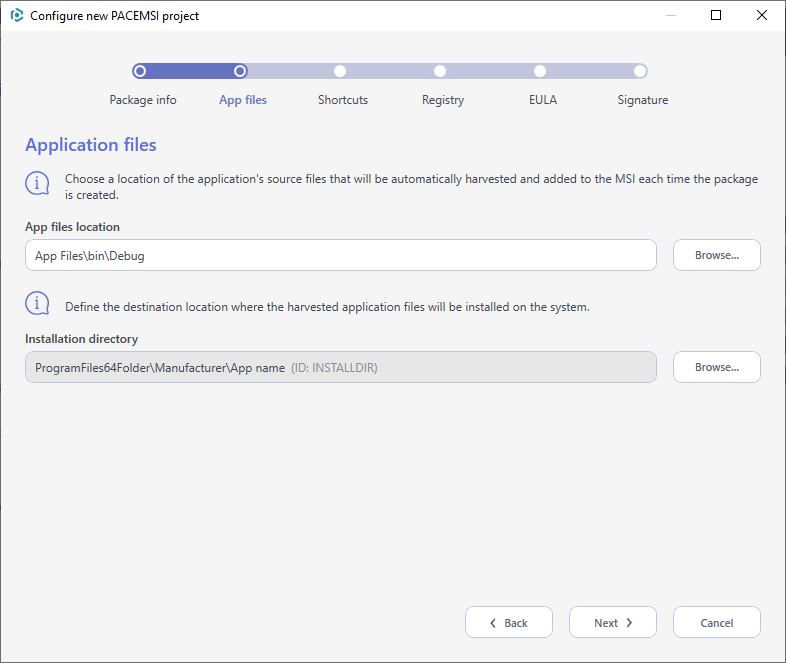Switch to the EULA step
The width and height of the screenshot is (786, 663).
click(543, 100)
